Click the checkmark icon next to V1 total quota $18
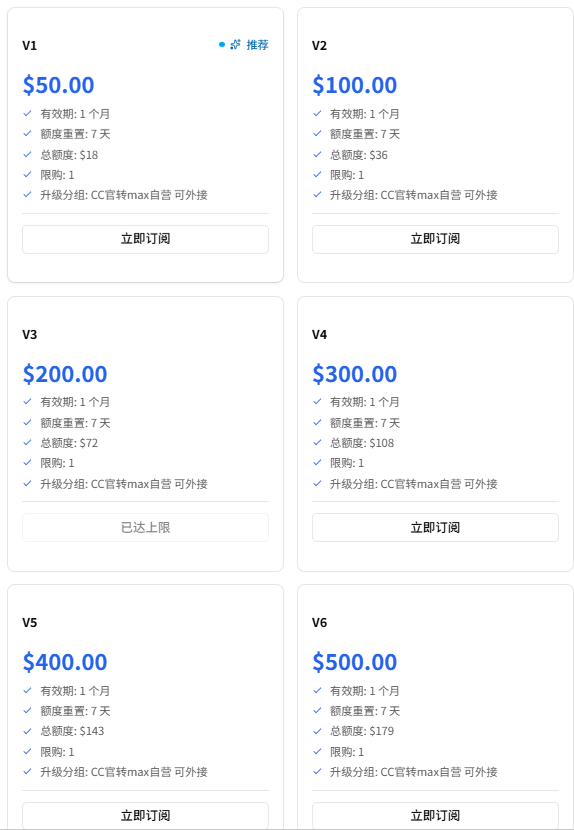 pos(28,155)
